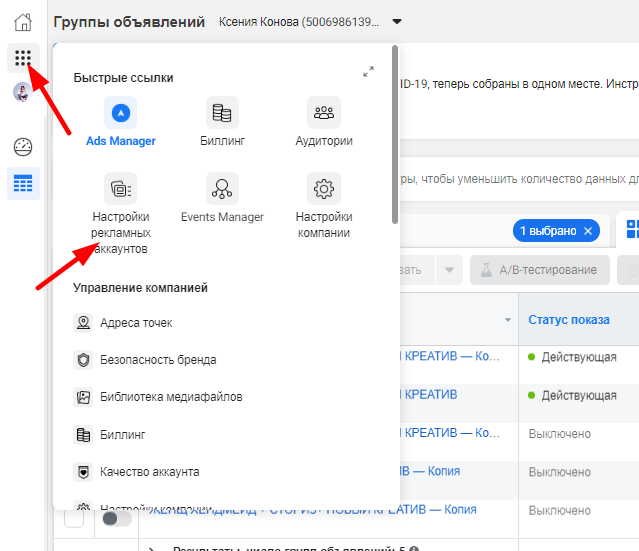
Task: Select the campaigns table icon in sidebar
Action: 23,183
